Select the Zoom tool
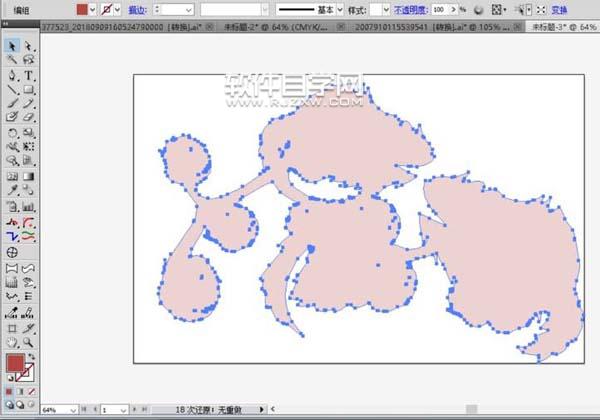Viewport: 600px width, 420px height. pos(28,342)
